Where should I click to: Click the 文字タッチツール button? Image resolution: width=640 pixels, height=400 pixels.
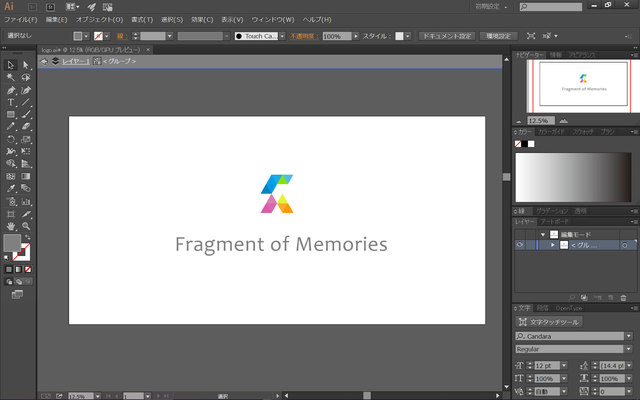coord(549,322)
